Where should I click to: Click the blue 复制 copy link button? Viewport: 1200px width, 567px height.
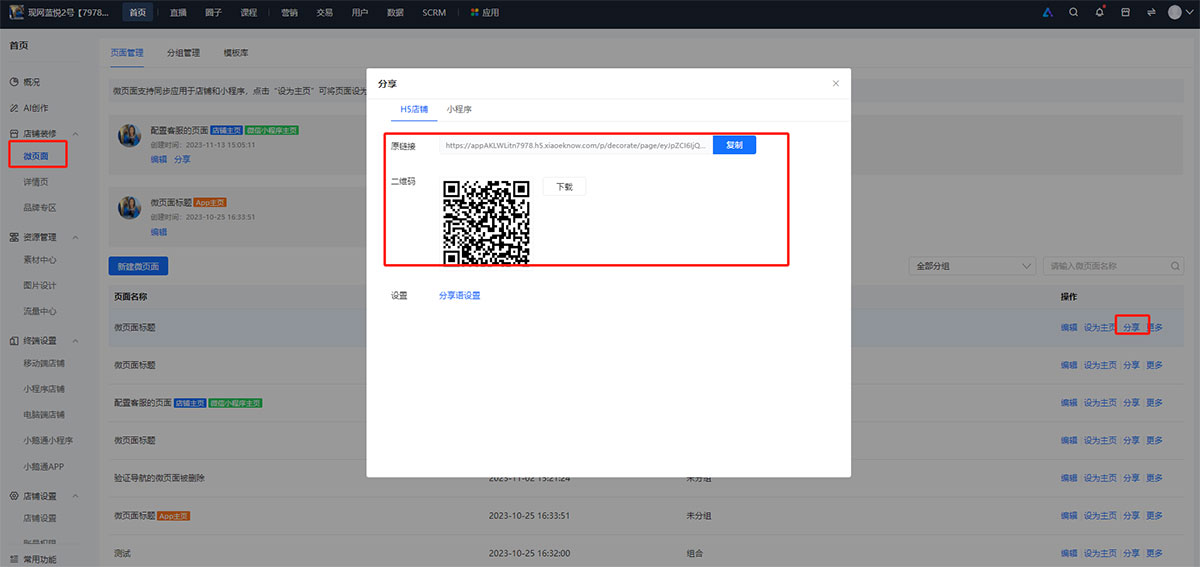click(734, 145)
